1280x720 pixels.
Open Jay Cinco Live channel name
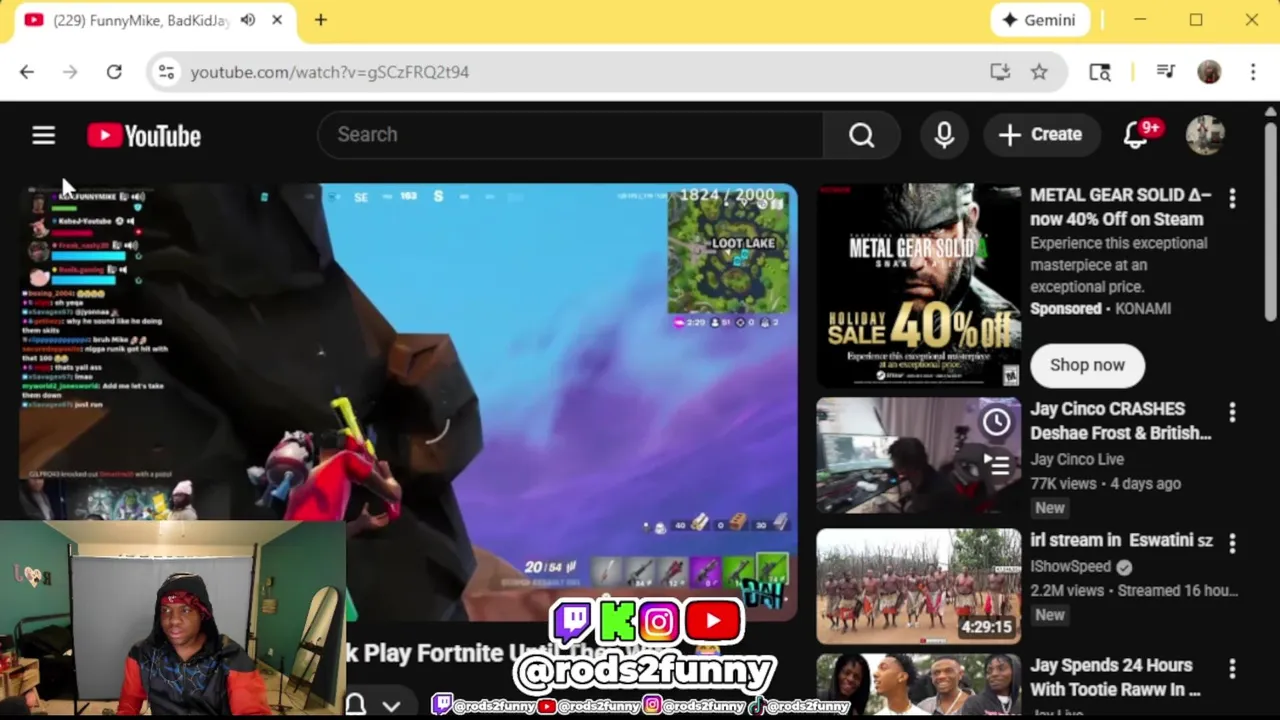point(1077,460)
